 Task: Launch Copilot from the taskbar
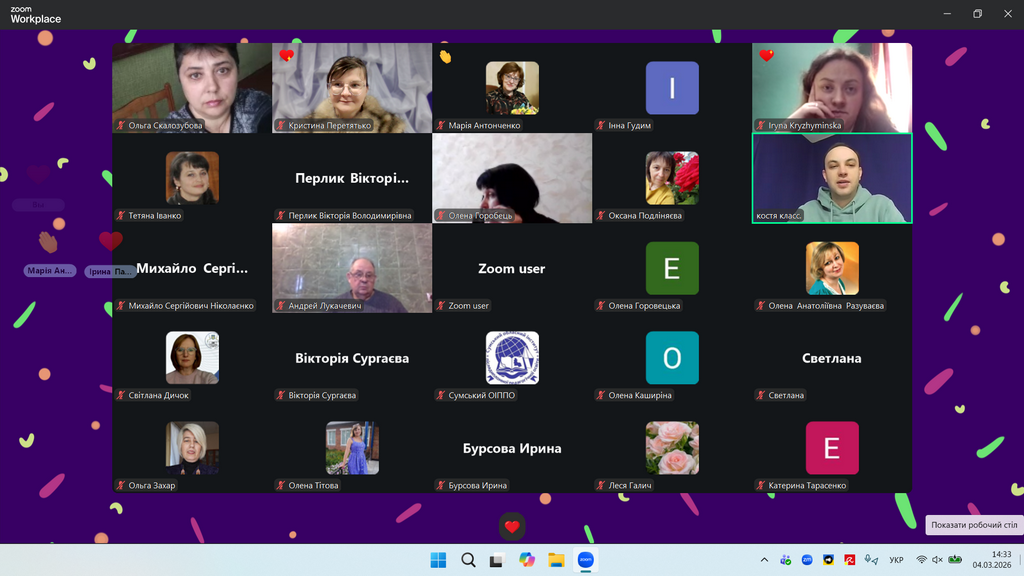(x=527, y=560)
